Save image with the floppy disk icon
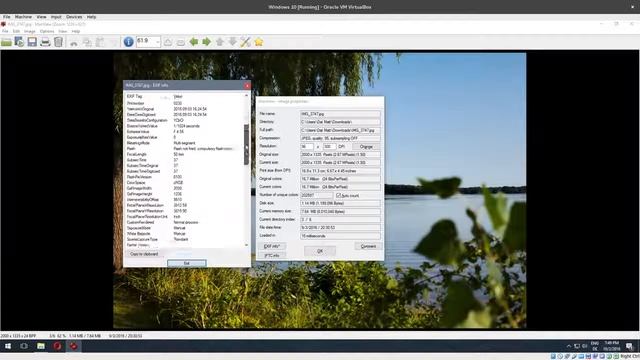Viewport: 640px width, 360px height. 32,42
